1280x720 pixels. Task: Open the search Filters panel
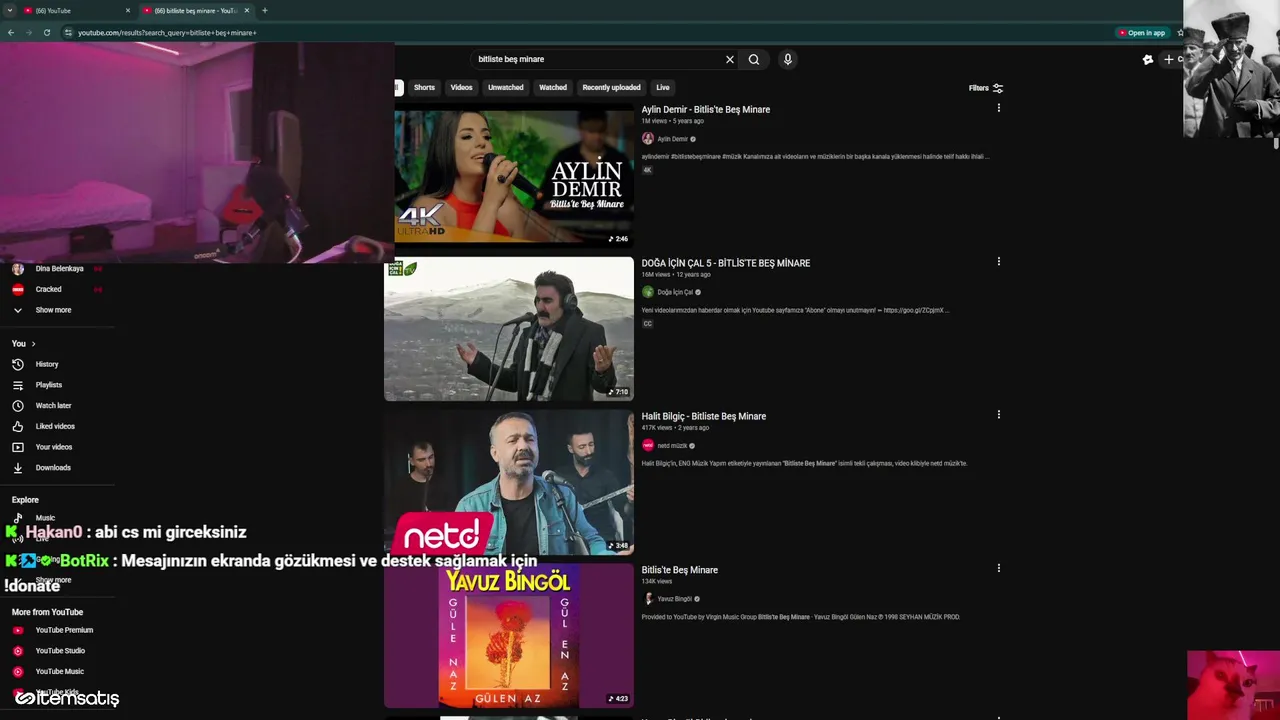[986, 88]
